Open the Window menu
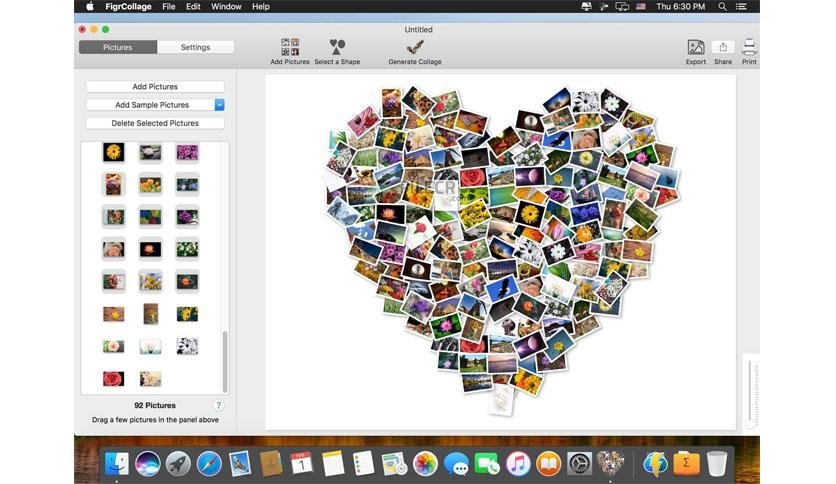 (226, 6)
